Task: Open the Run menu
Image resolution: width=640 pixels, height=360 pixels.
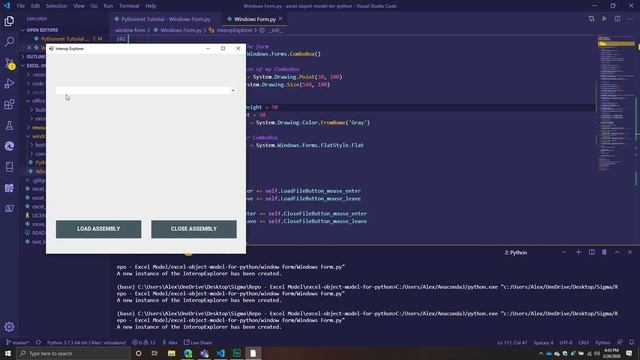Action: (108, 6)
